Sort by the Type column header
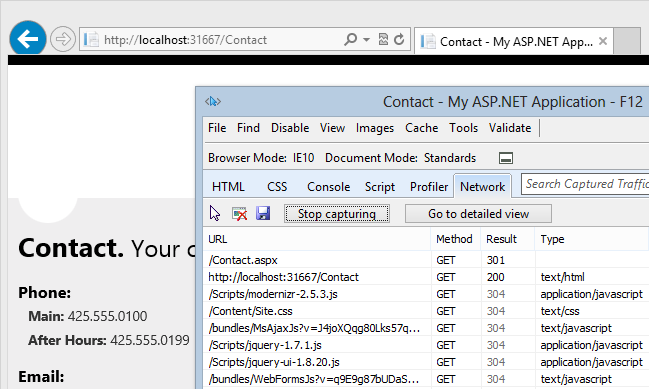 pos(591,239)
